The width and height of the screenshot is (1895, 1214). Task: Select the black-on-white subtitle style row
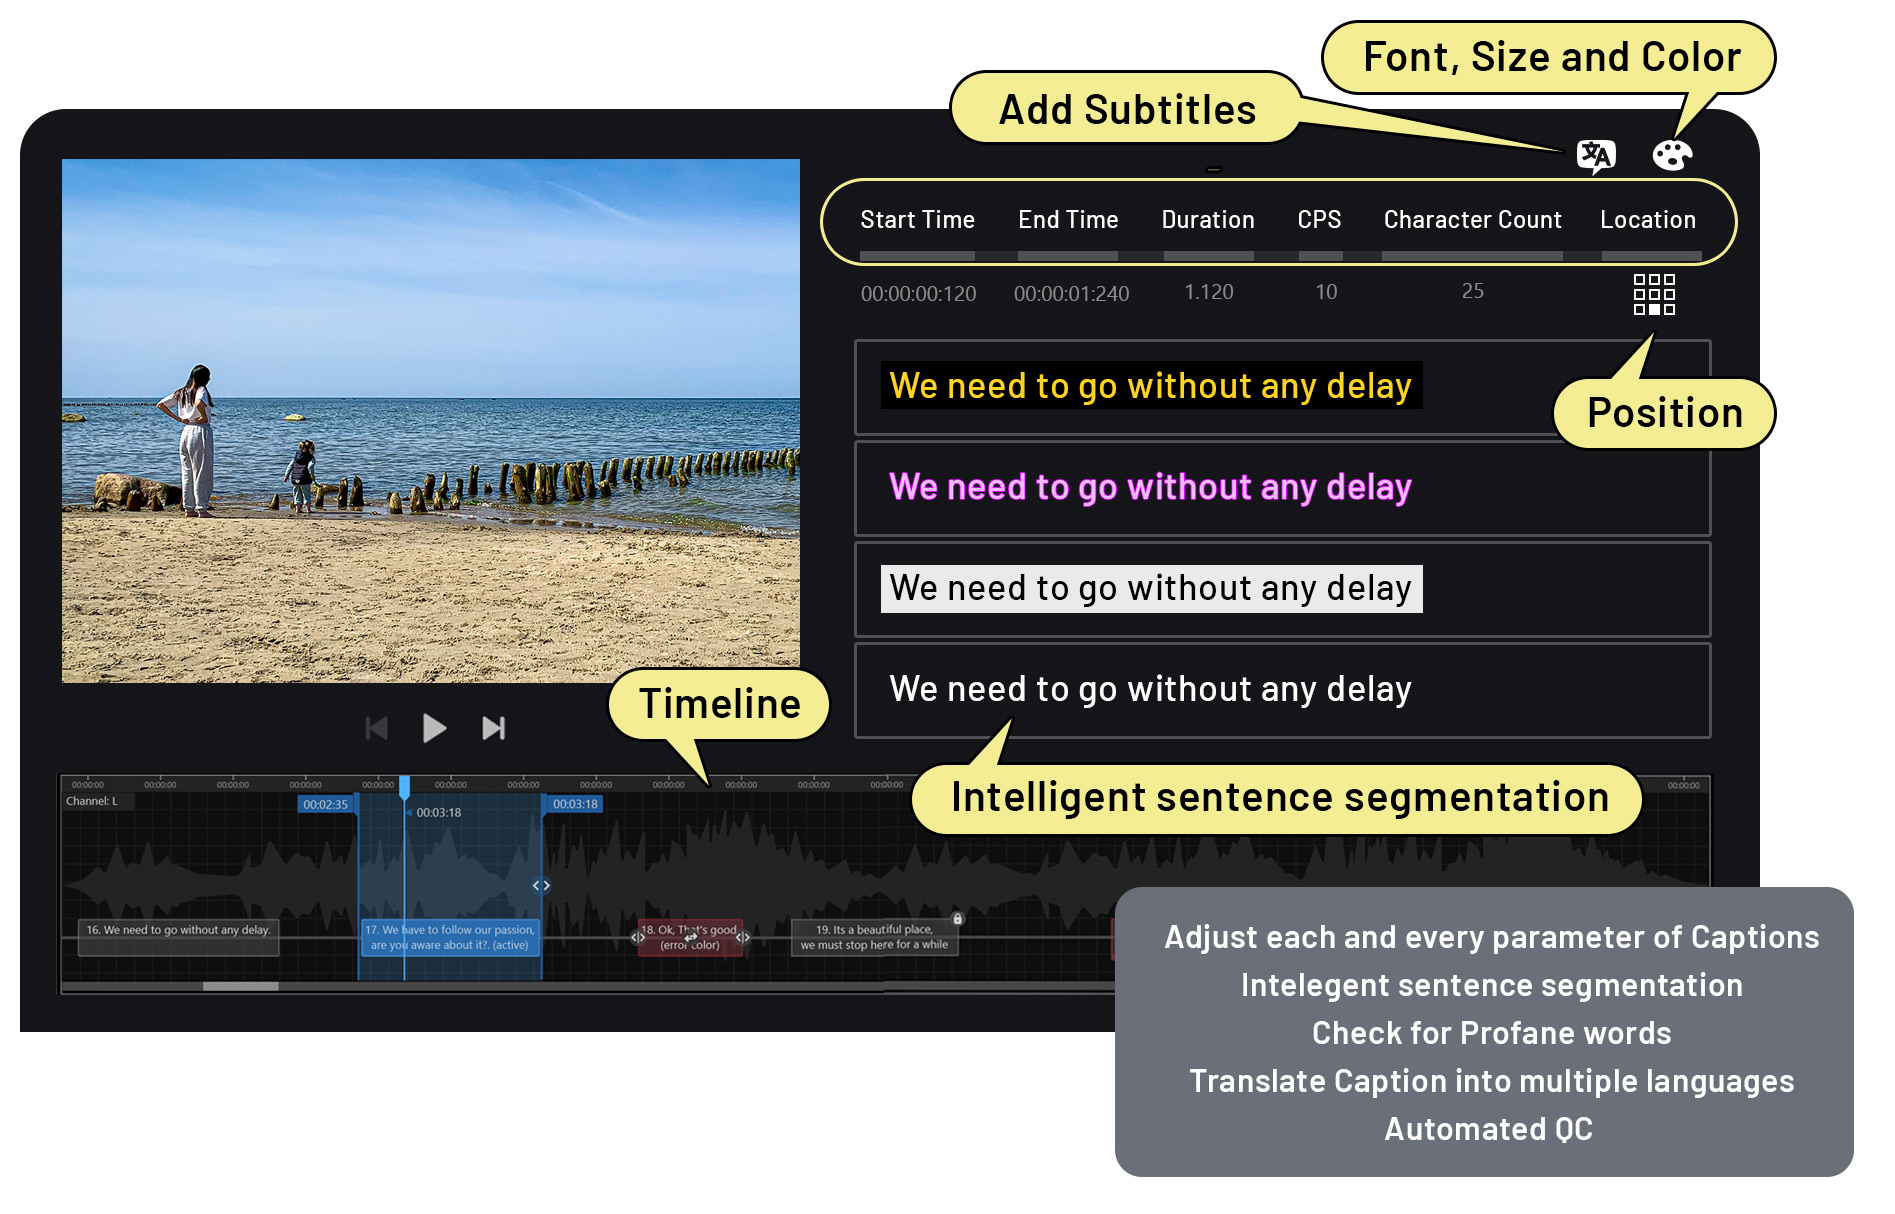pos(1282,589)
